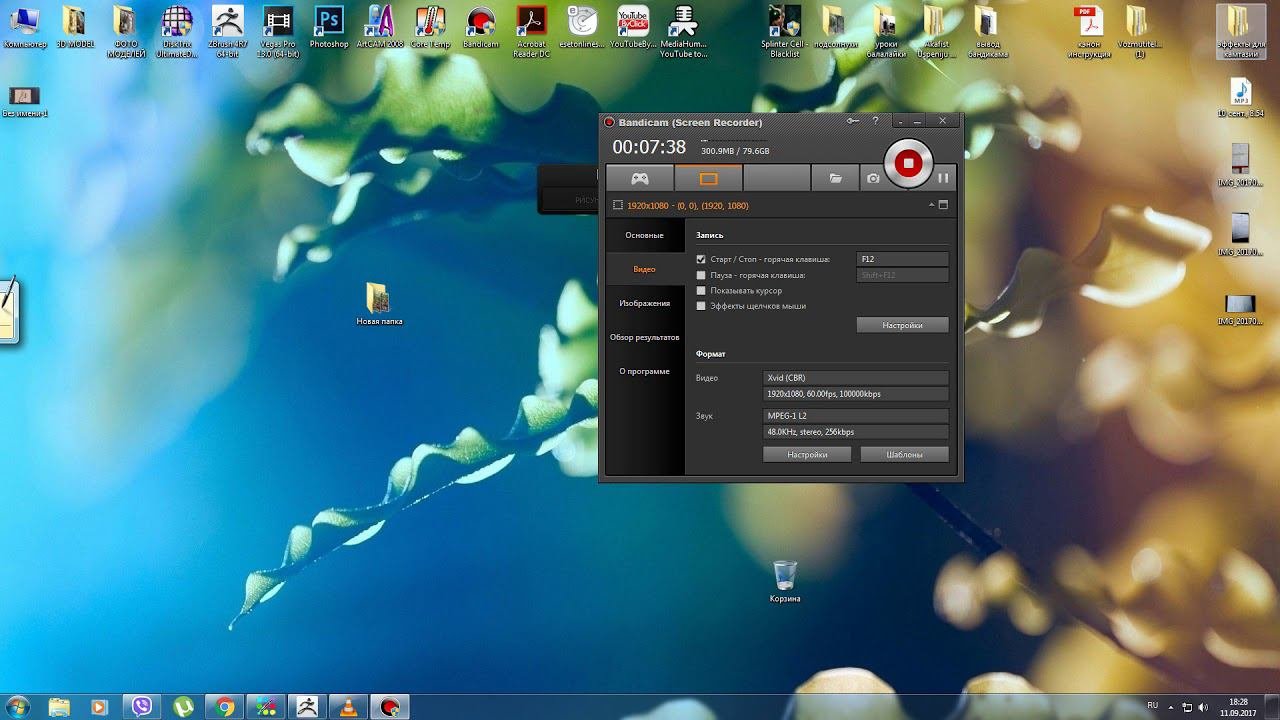Open the output folder icon
Viewport: 1280px width, 720px height.
click(835, 178)
